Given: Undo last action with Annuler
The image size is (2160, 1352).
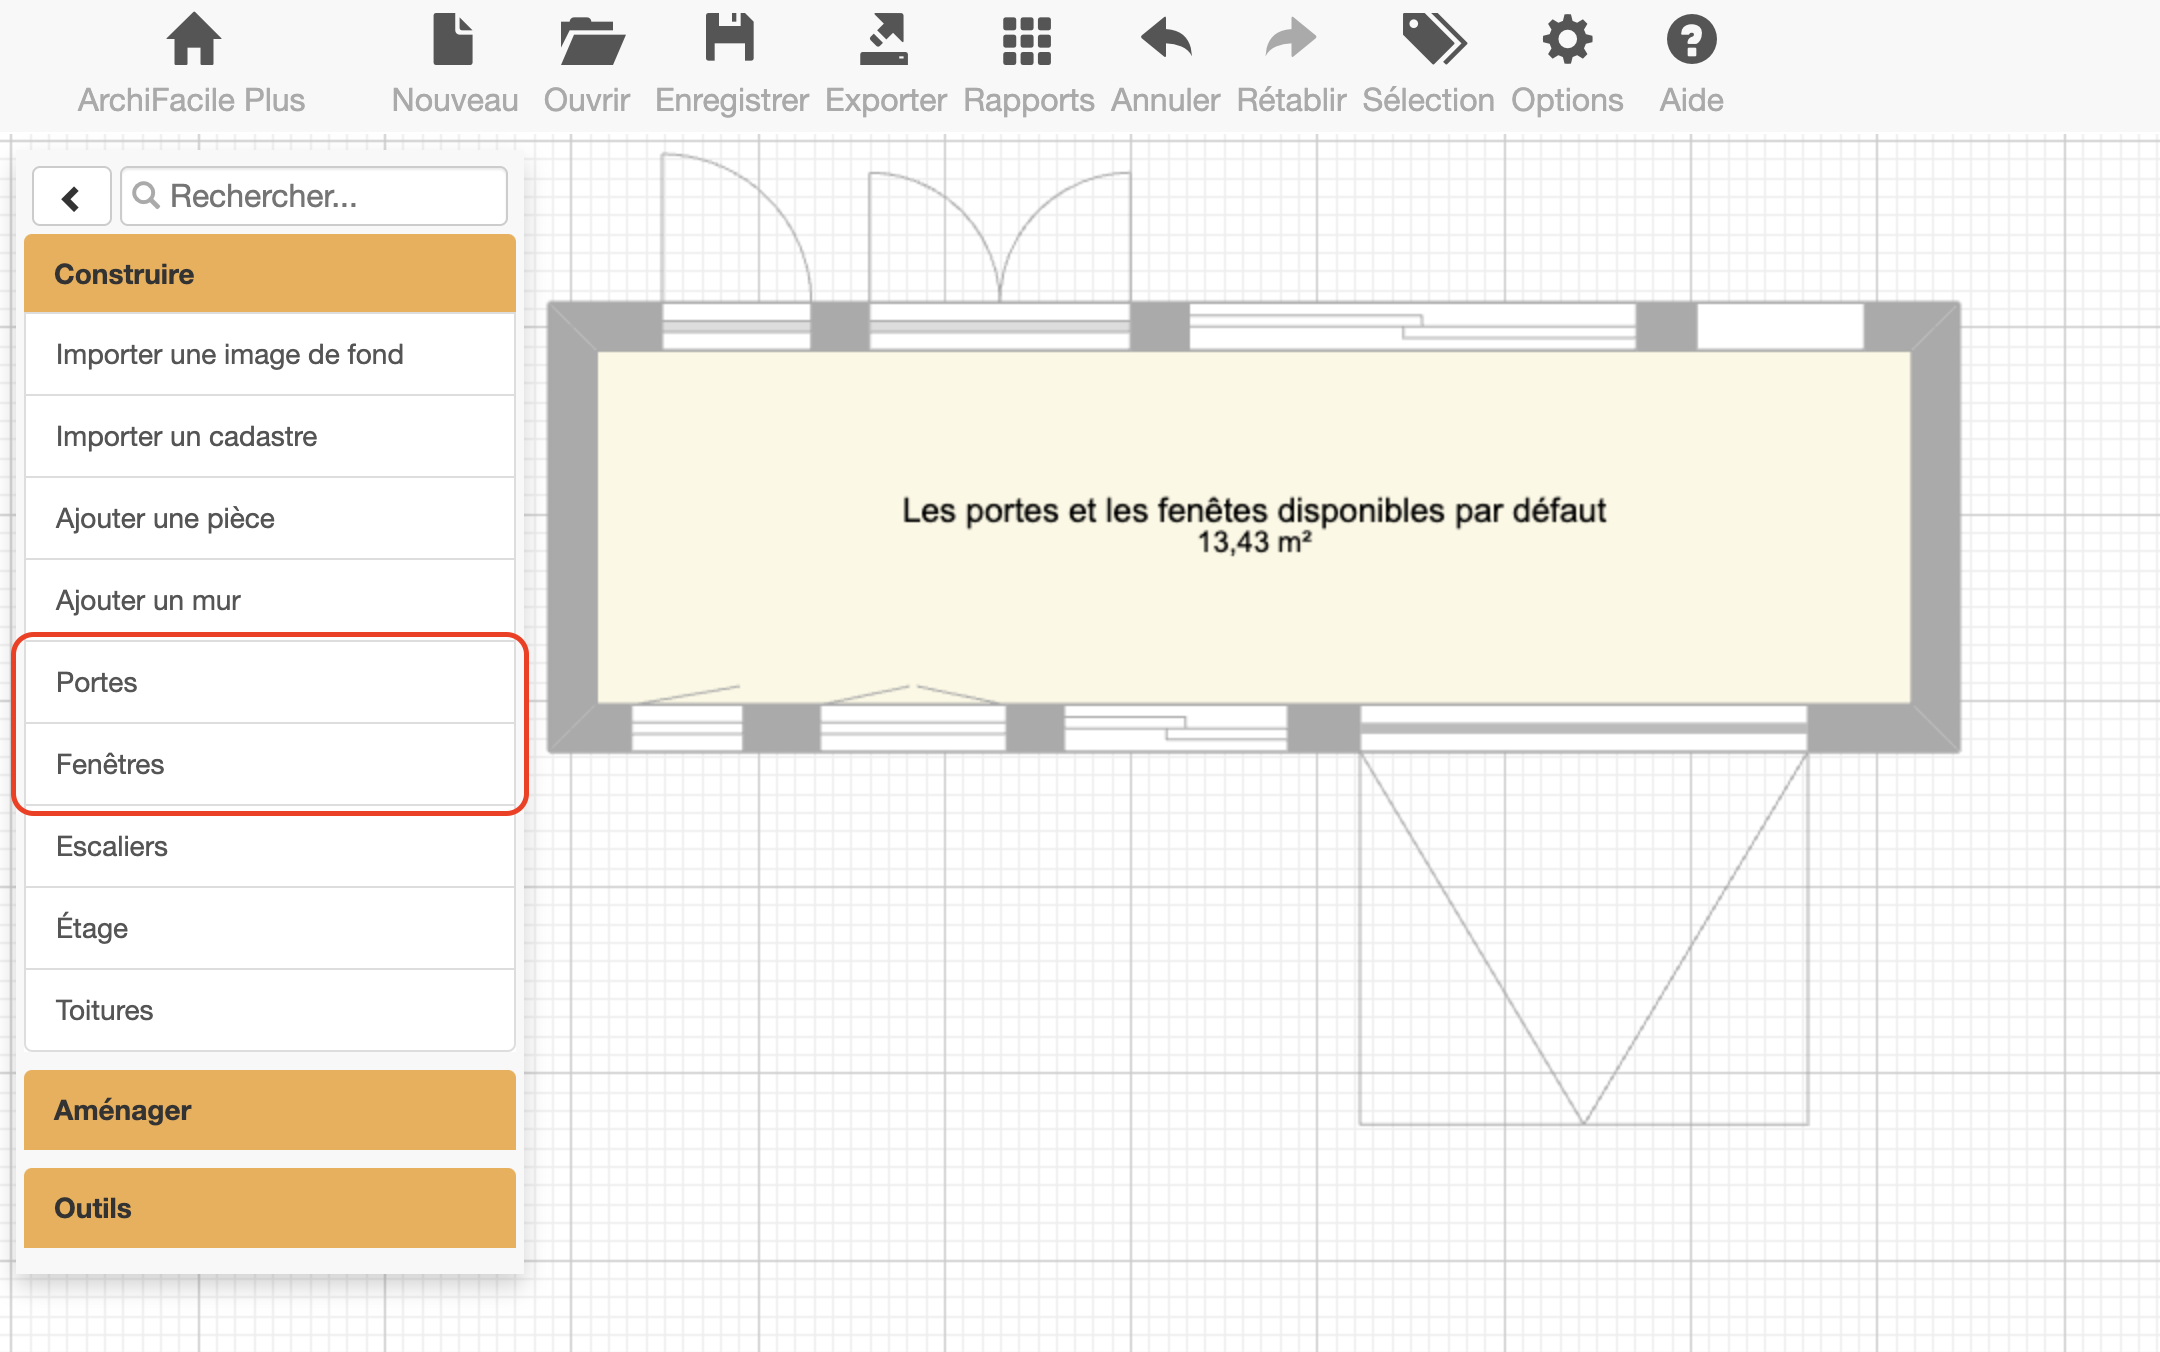Looking at the screenshot, I should pos(1165,42).
